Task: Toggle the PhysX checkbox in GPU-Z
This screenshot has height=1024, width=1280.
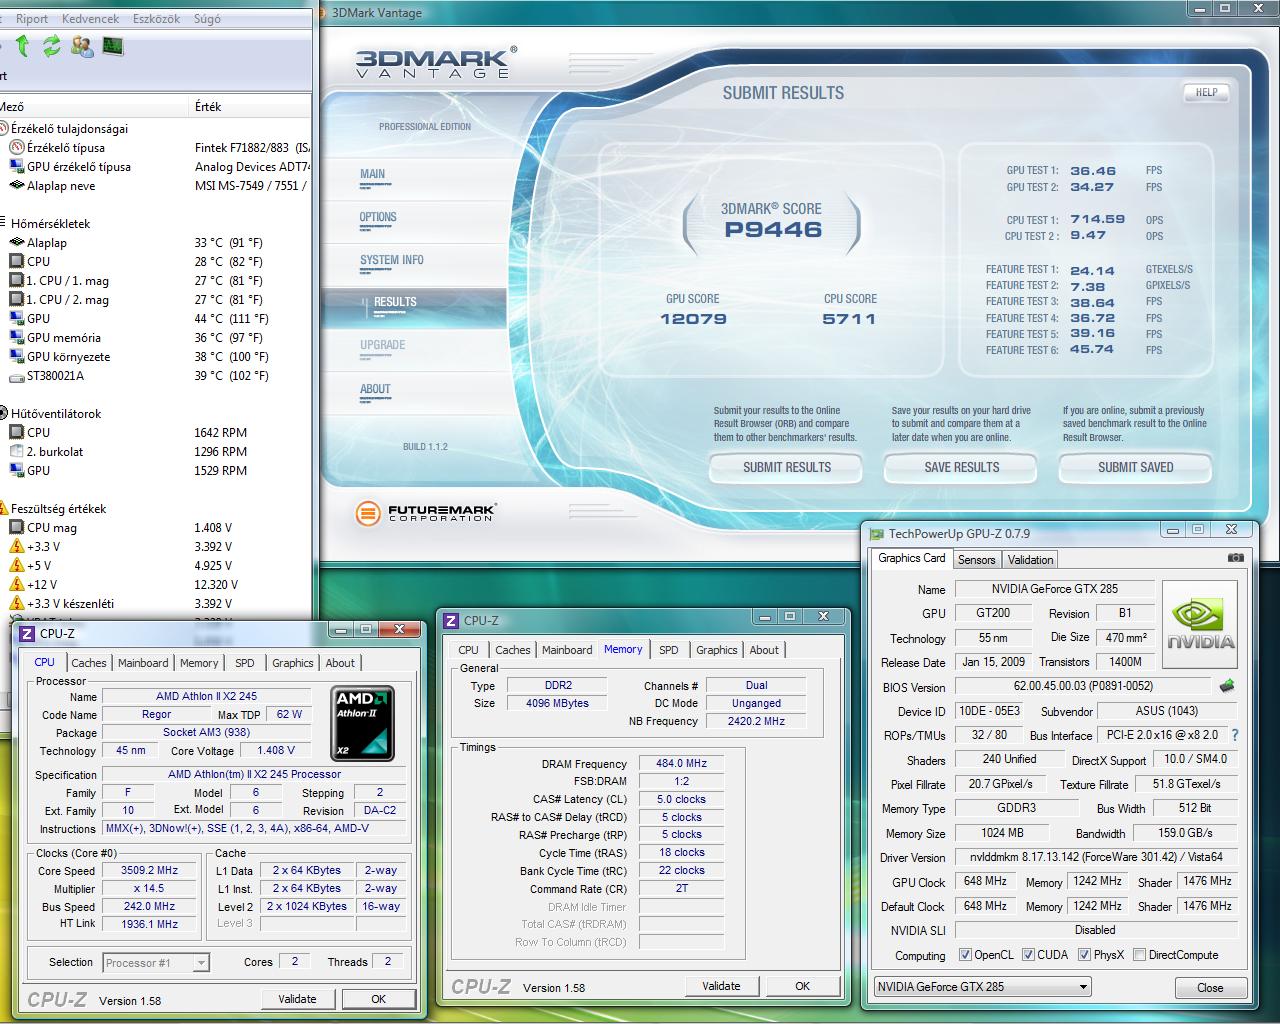Action: tap(1084, 955)
